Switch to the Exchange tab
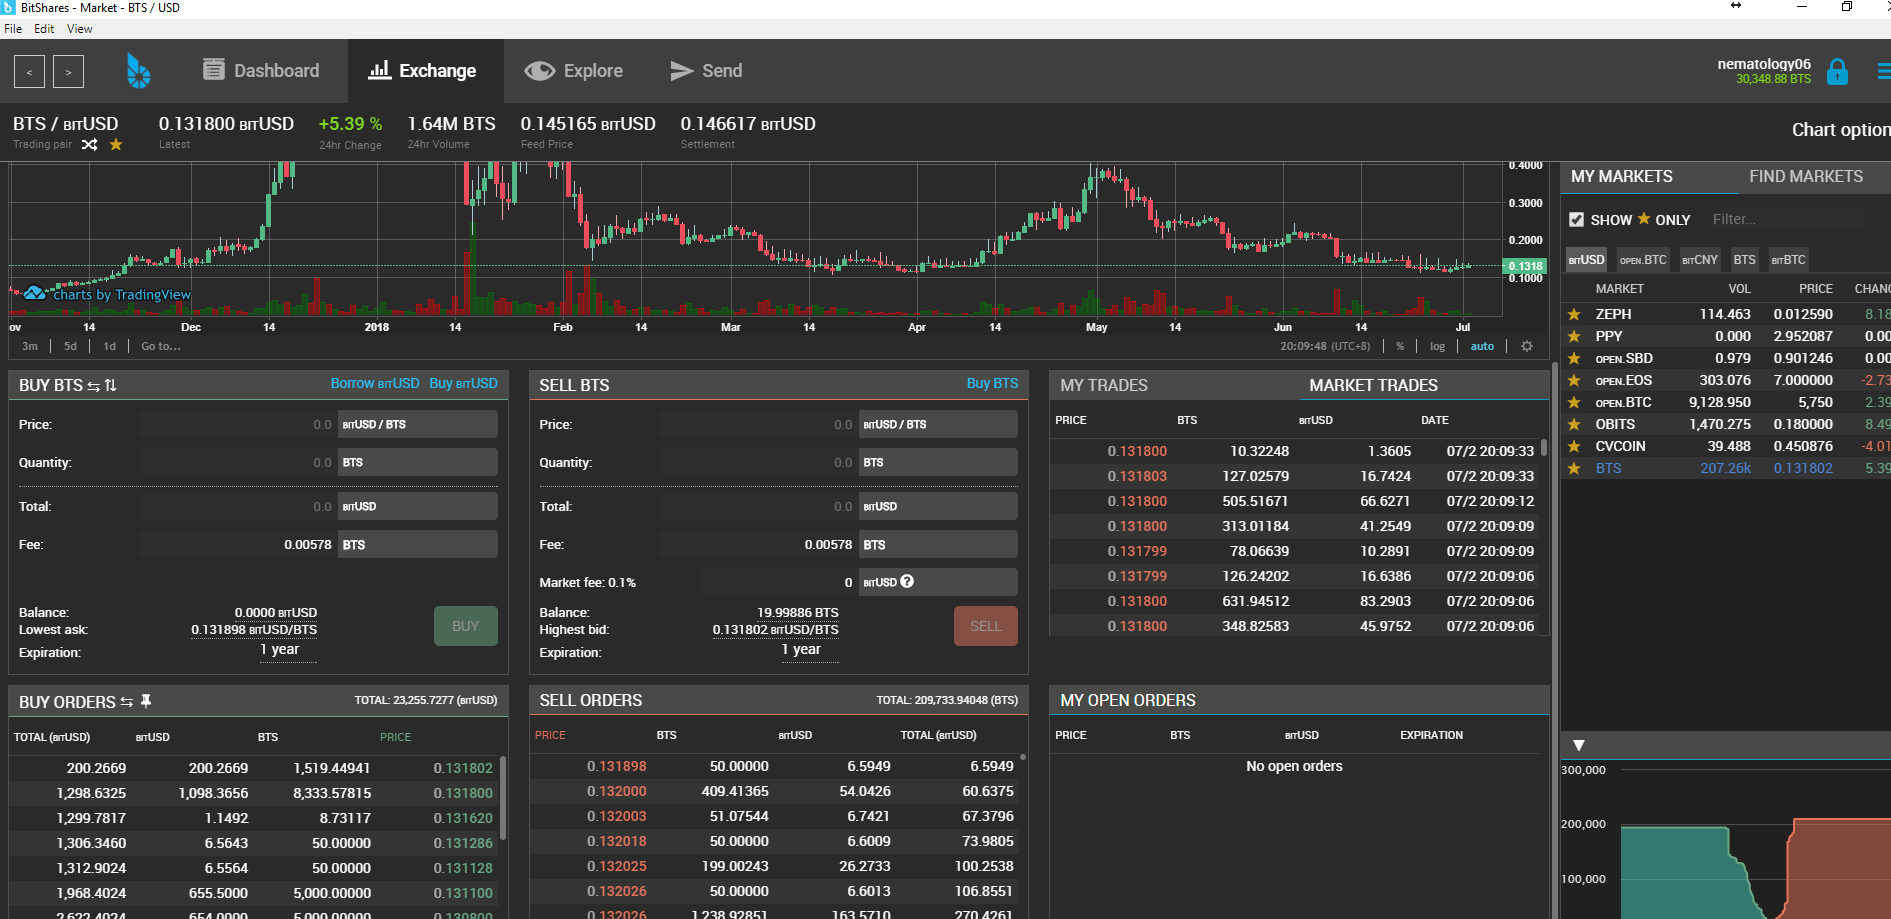This screenshot has height=919, width=1891. coord(422,70)
